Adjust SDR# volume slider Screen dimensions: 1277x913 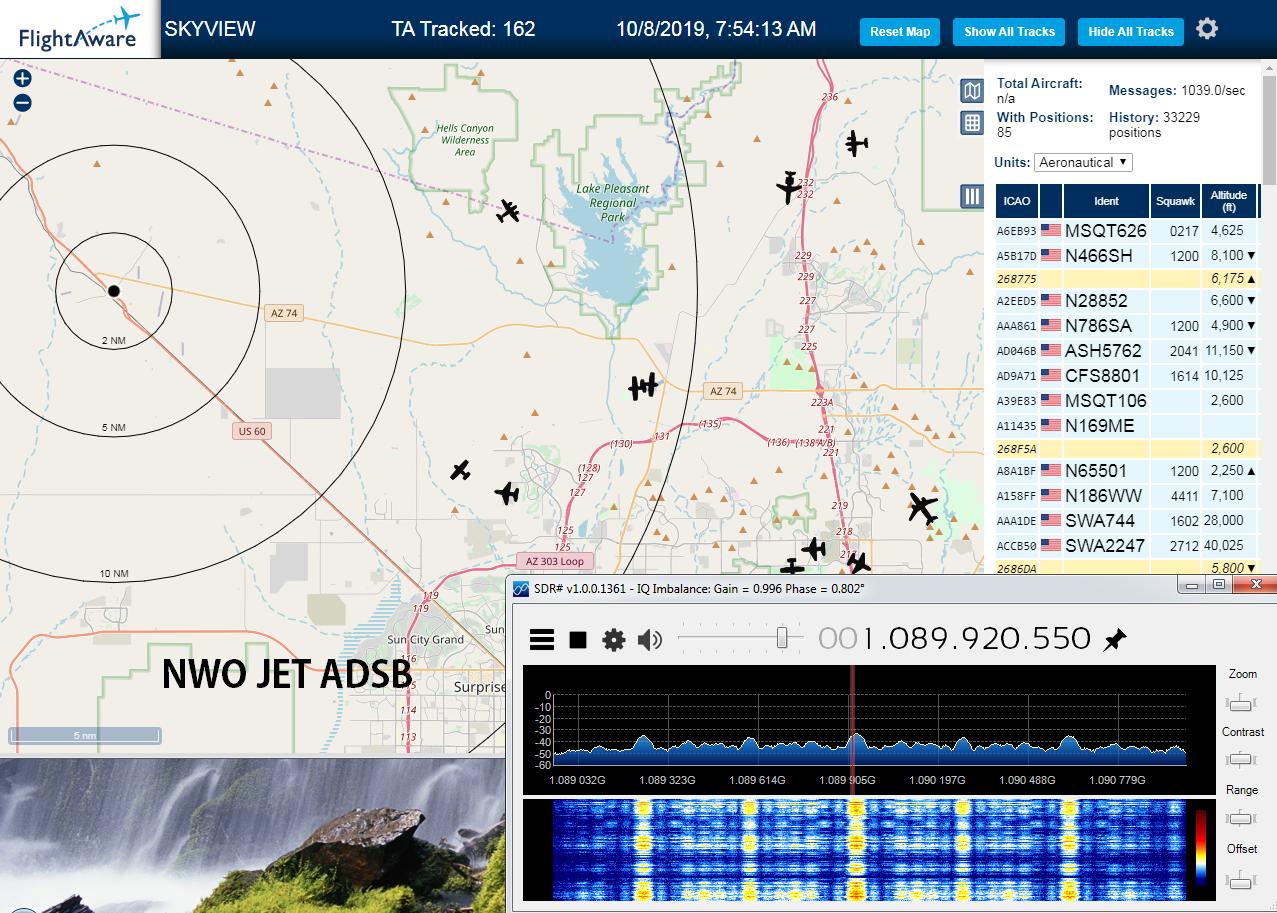click(x=783, y=637)
